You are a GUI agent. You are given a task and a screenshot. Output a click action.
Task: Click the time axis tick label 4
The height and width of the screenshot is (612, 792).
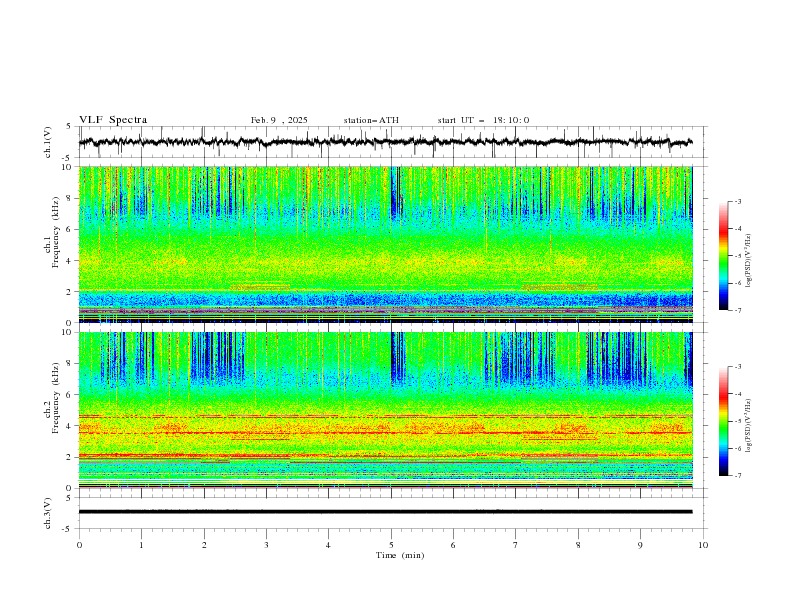click(x=328, y=545)
